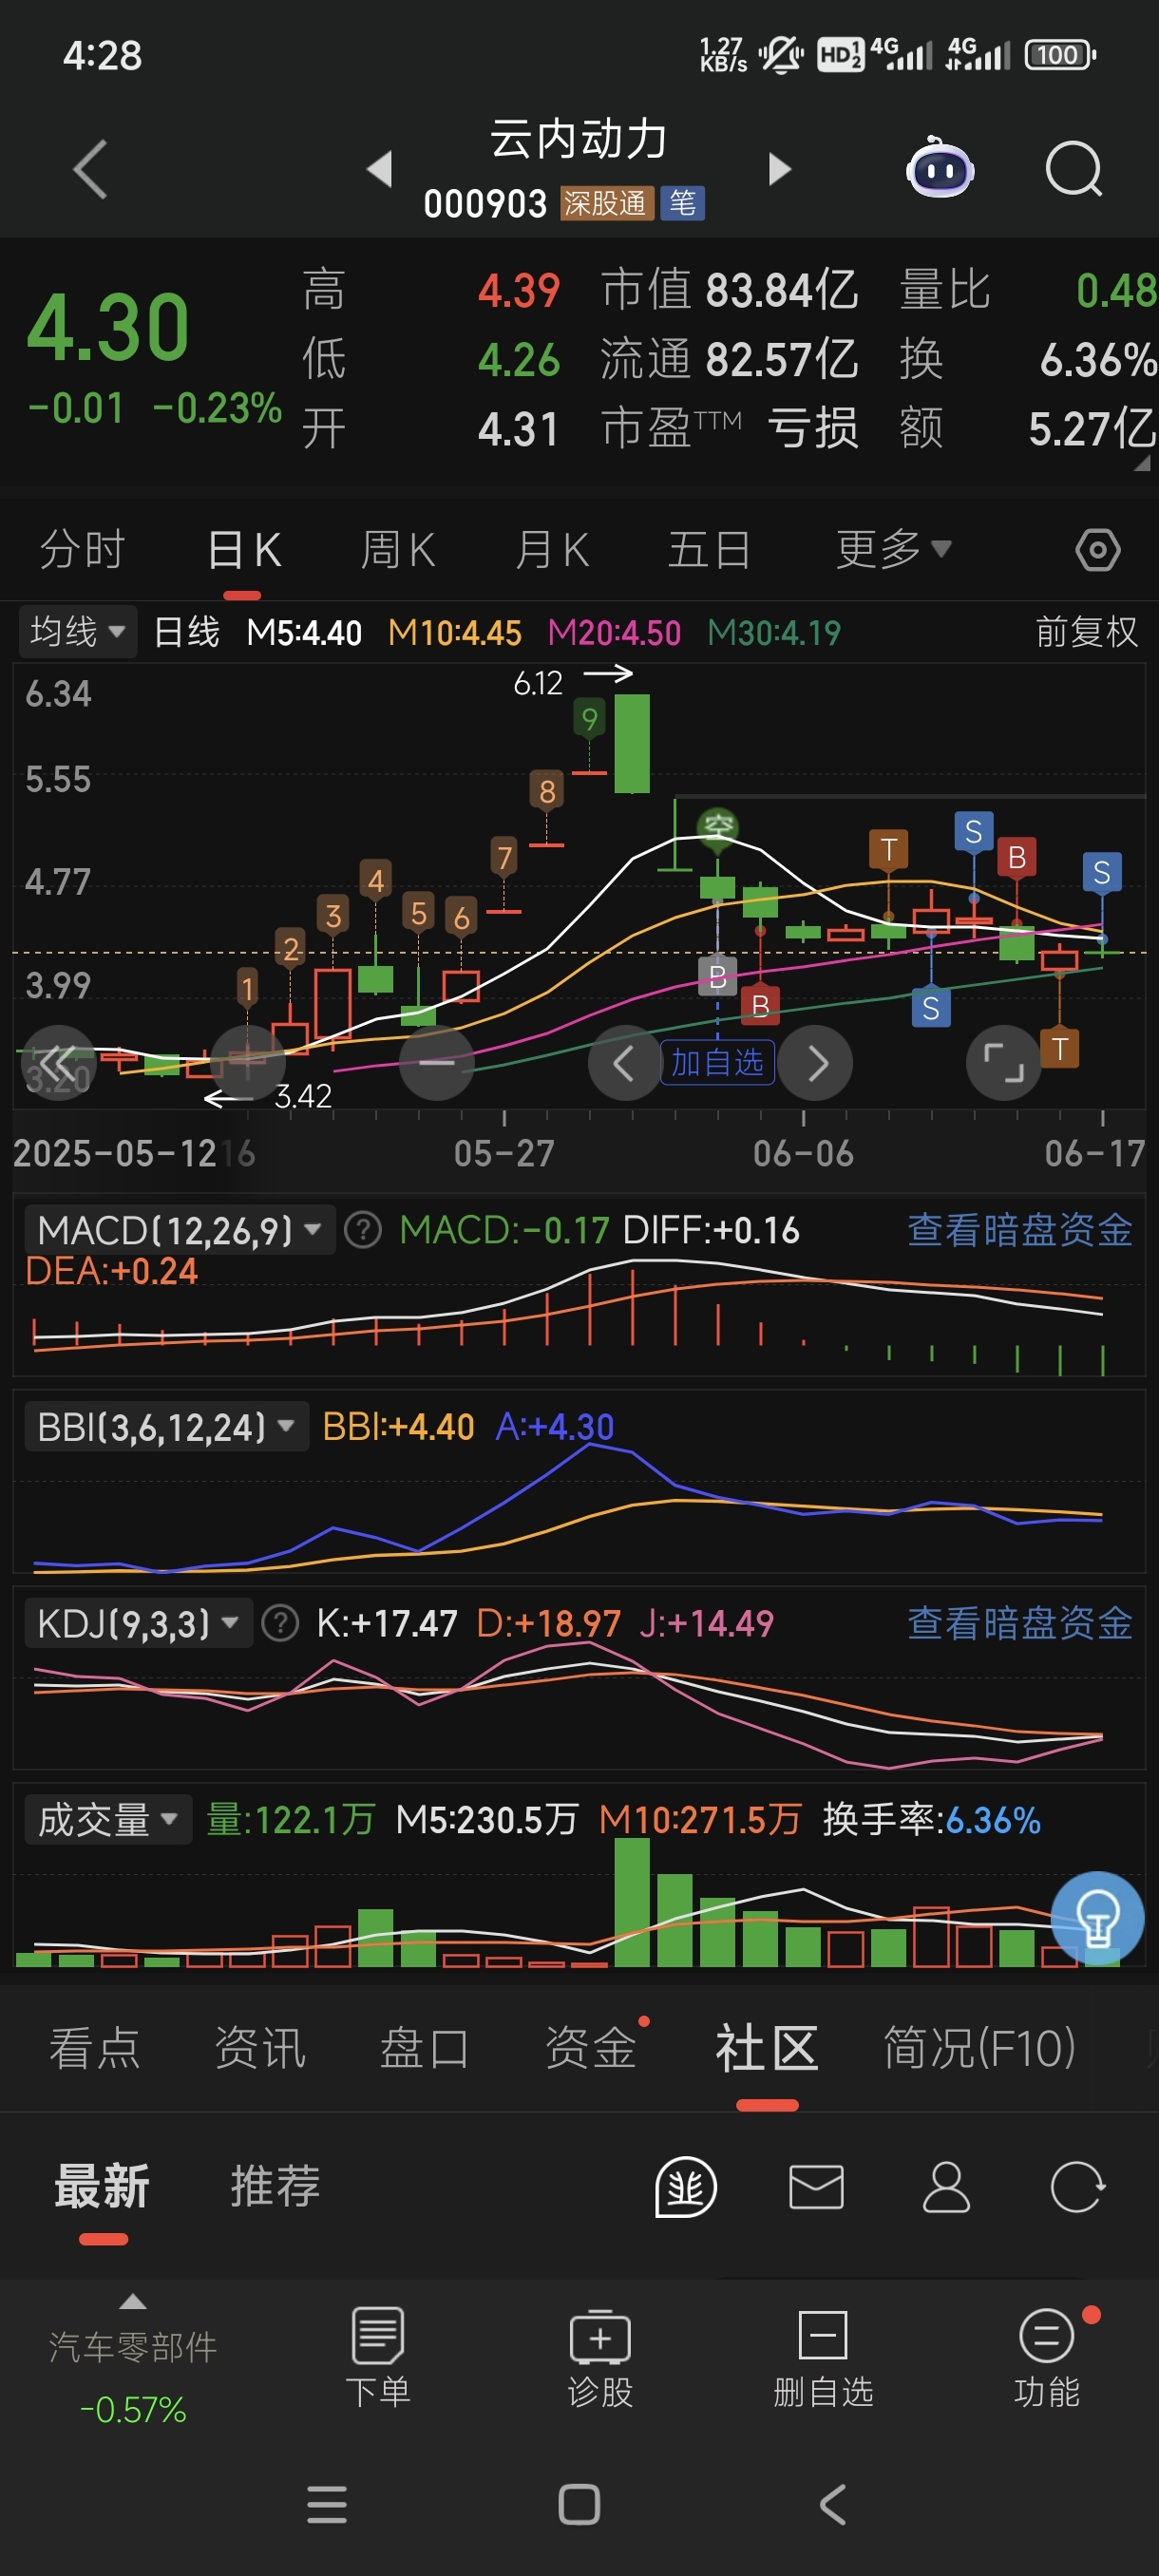The width and height of the screenshot is (1159, 2576).
Task: Go back with the top-left arrow
Action: [90, 169]
